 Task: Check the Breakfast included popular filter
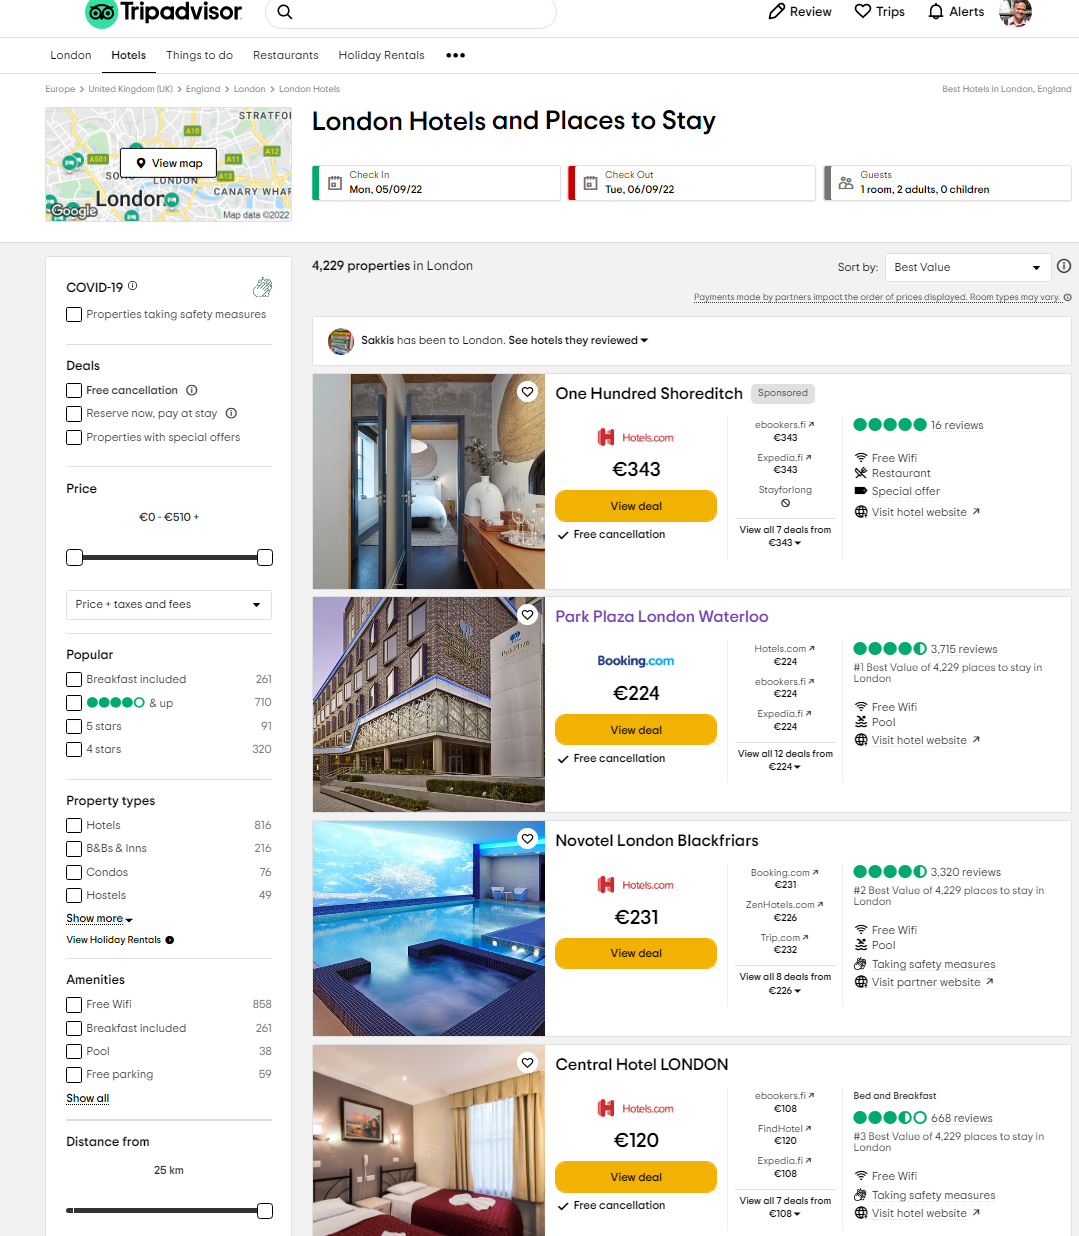(74, 680)
